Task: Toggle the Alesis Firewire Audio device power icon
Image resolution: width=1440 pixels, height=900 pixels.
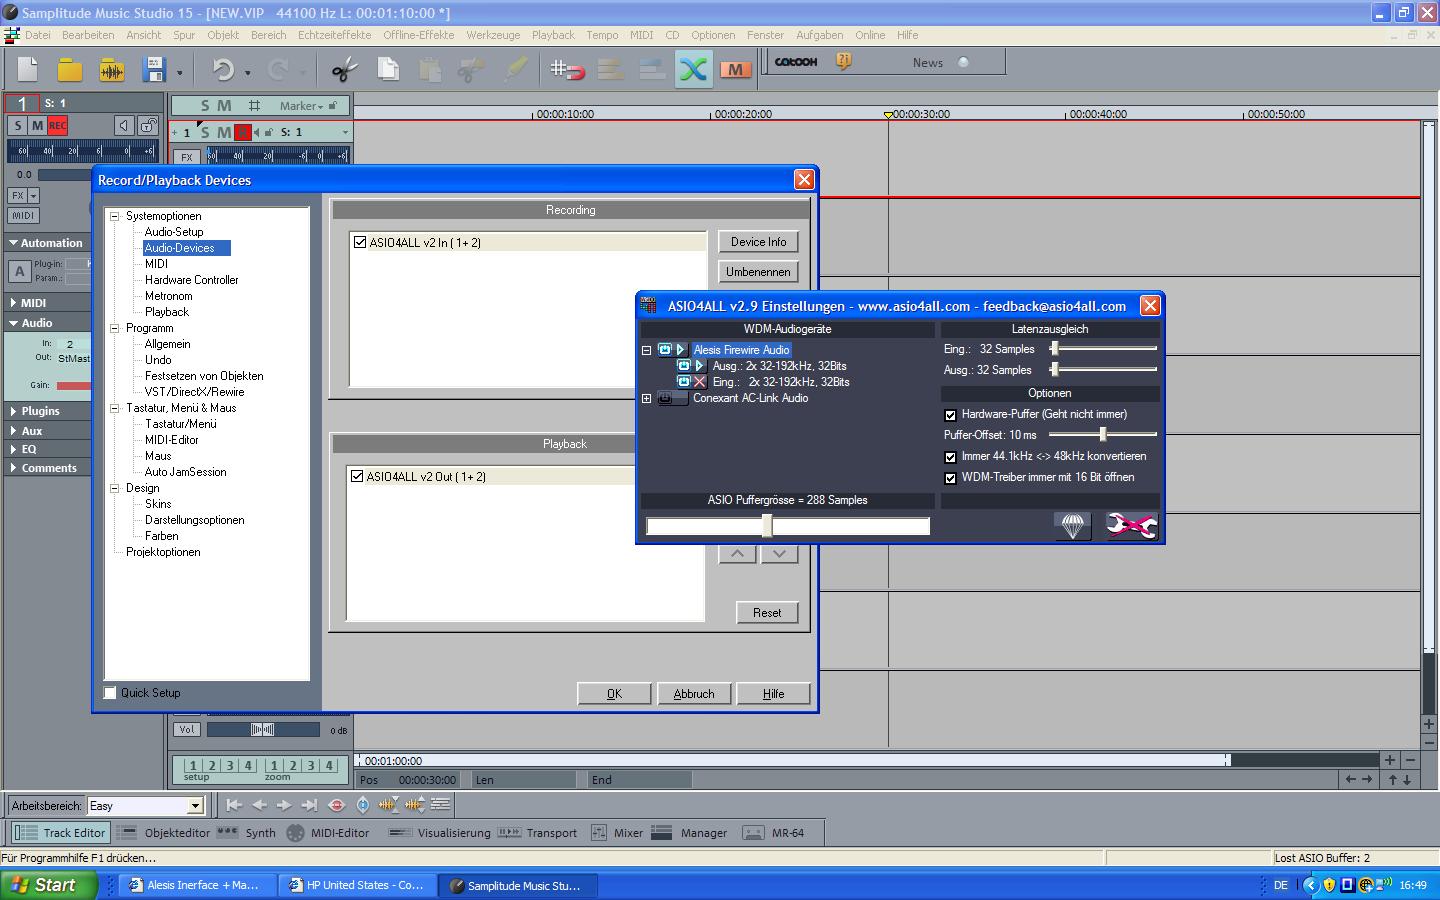Action: pos(665,350)
